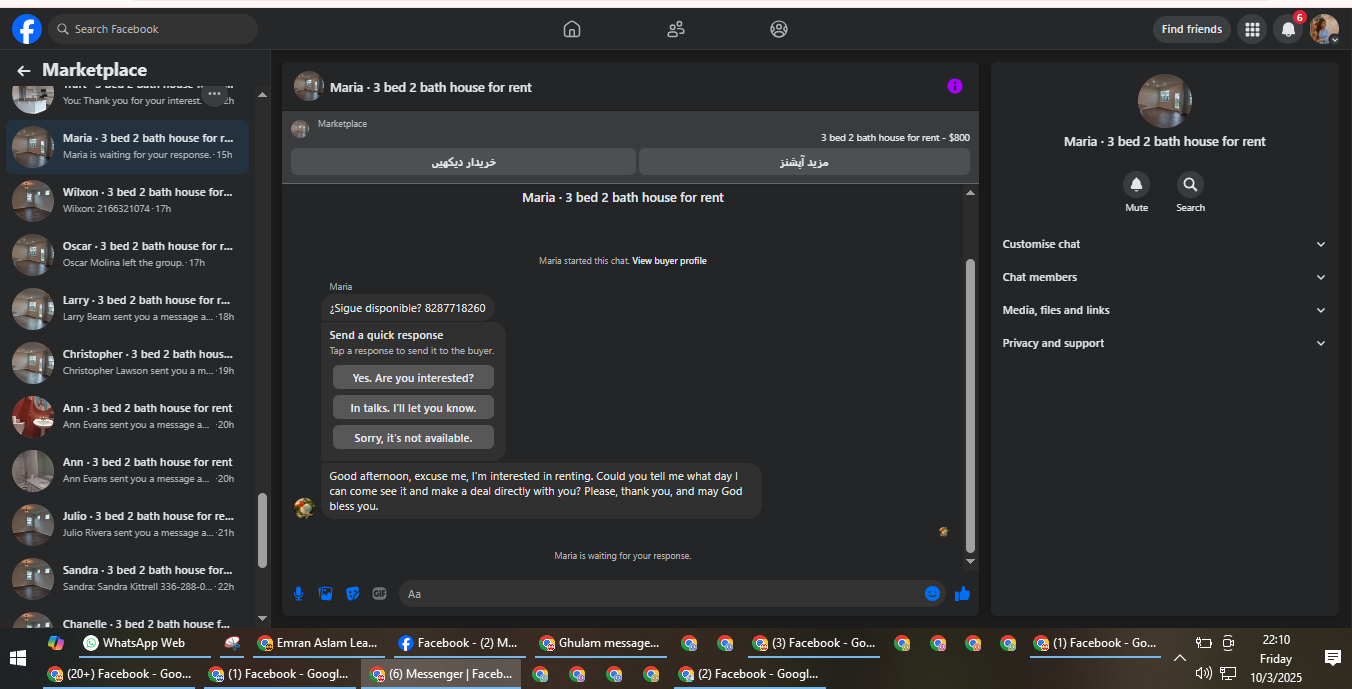Expand Customise chat section
The width and height of the screenshot is (1352, 689).
[1165, 244]
